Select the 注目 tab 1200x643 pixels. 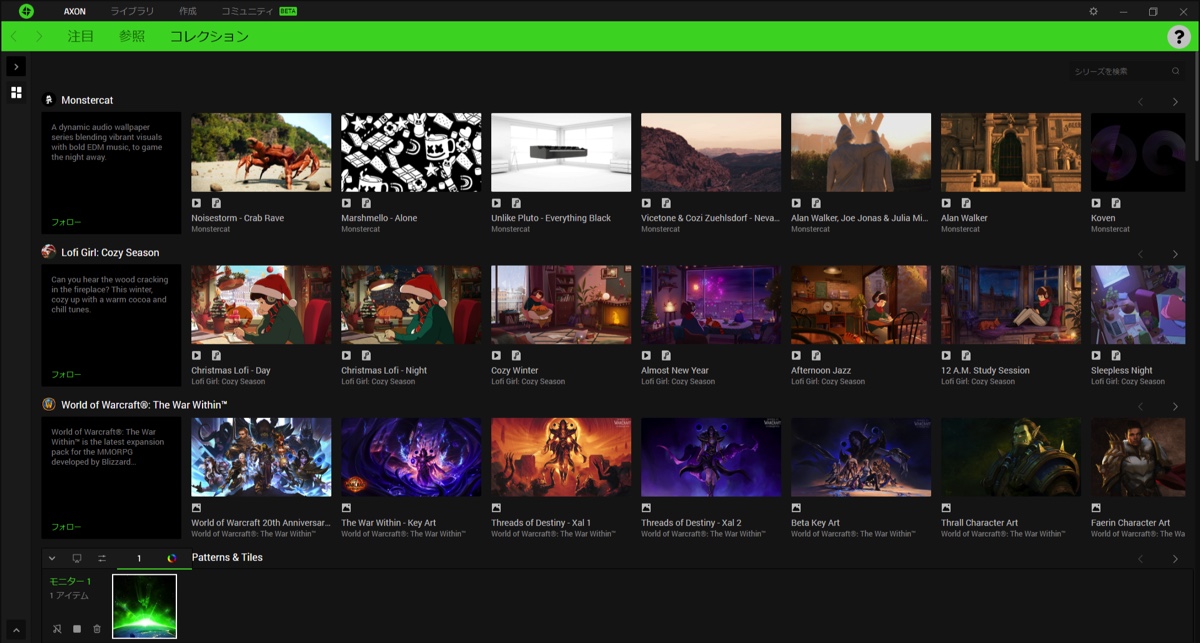(x=81, y=36)
